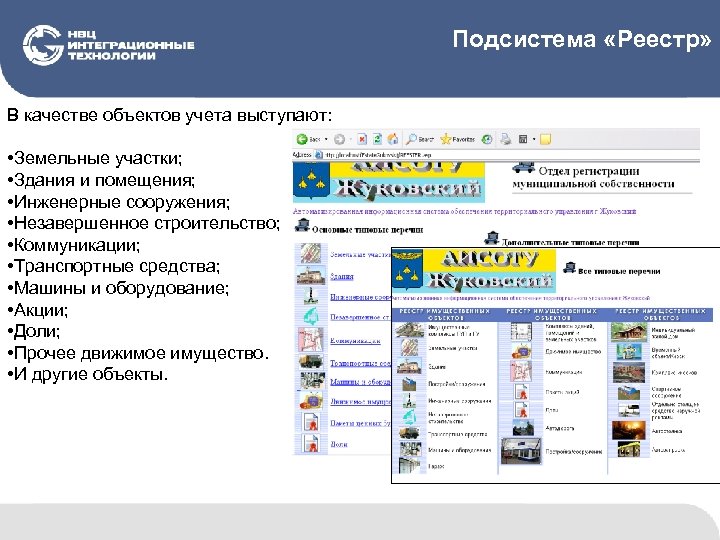The image size is (720, 540).
Task: Open Транспортные средства link in back page
Action: (360, 363)
